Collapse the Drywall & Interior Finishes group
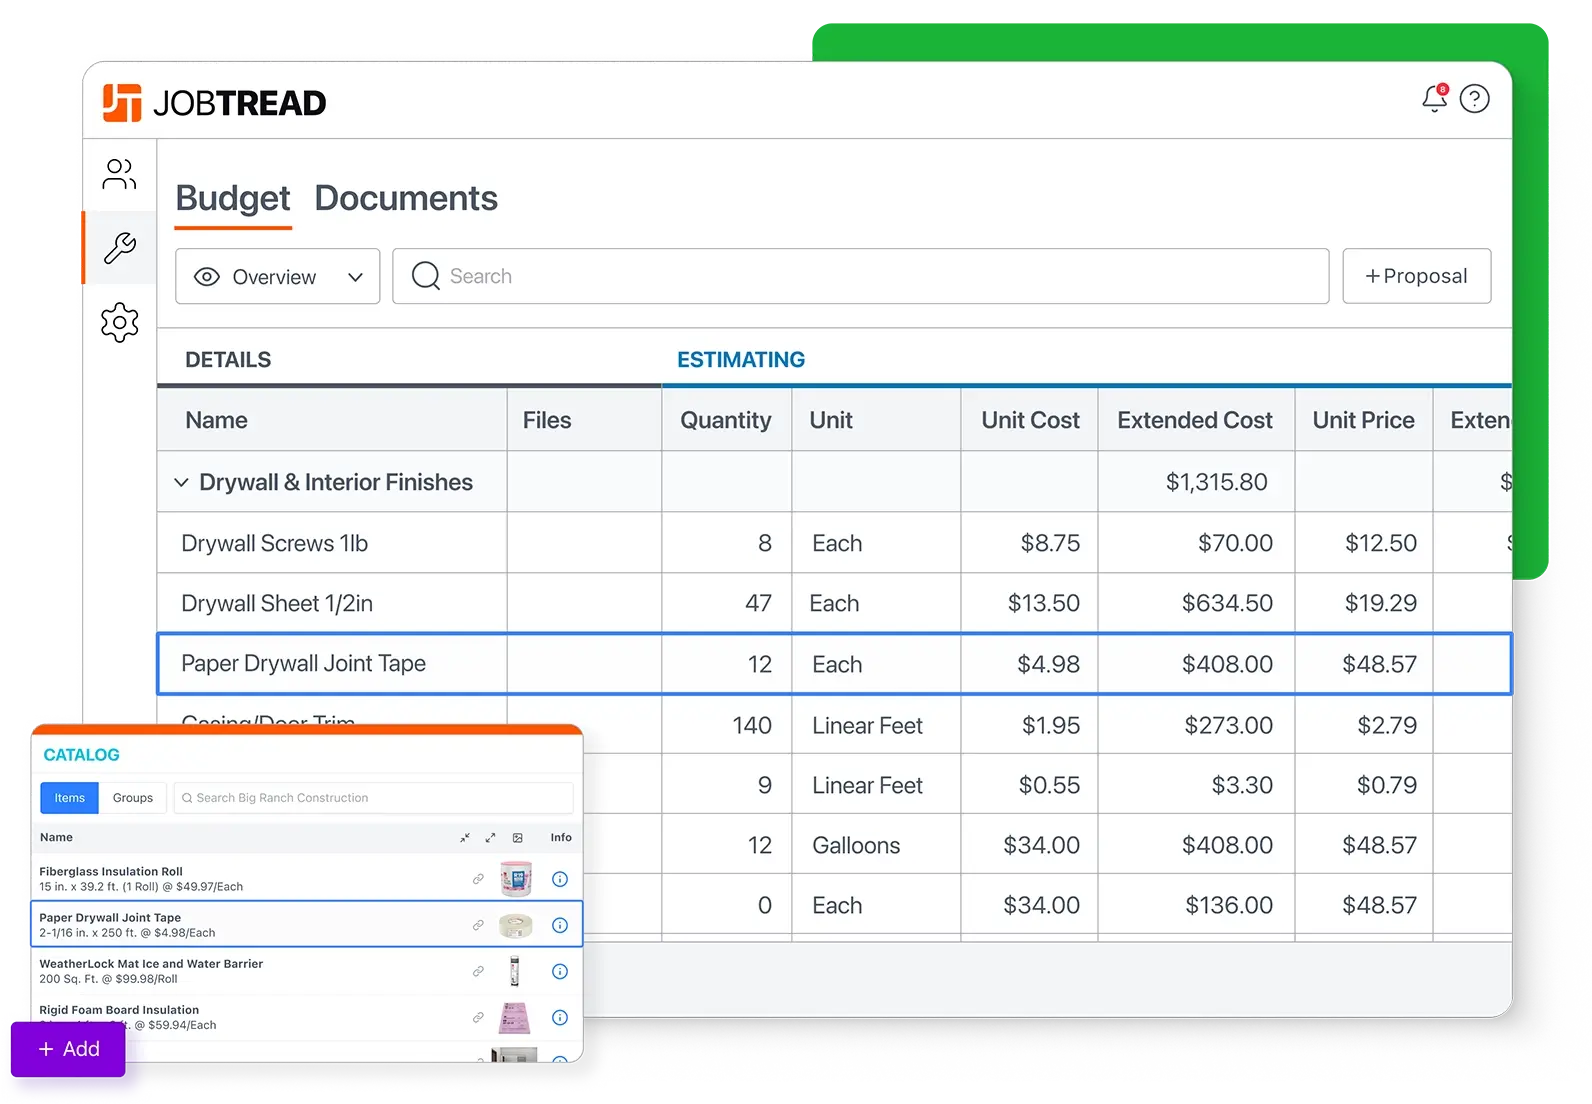1592x1104 pixels. click(x=181, y=482)
